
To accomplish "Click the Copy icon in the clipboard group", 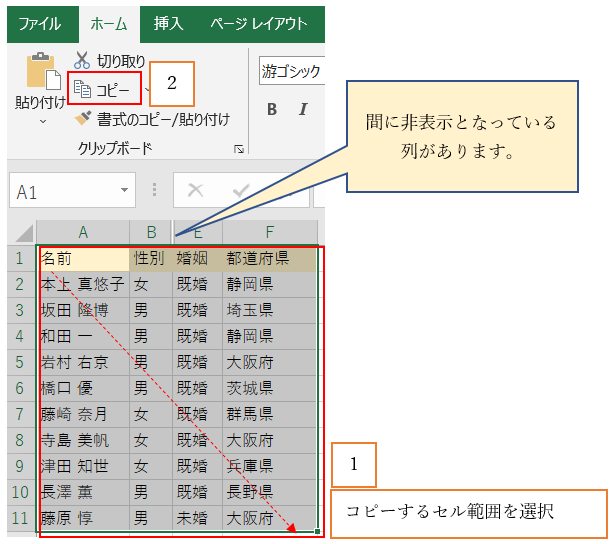I will point(83,90).
